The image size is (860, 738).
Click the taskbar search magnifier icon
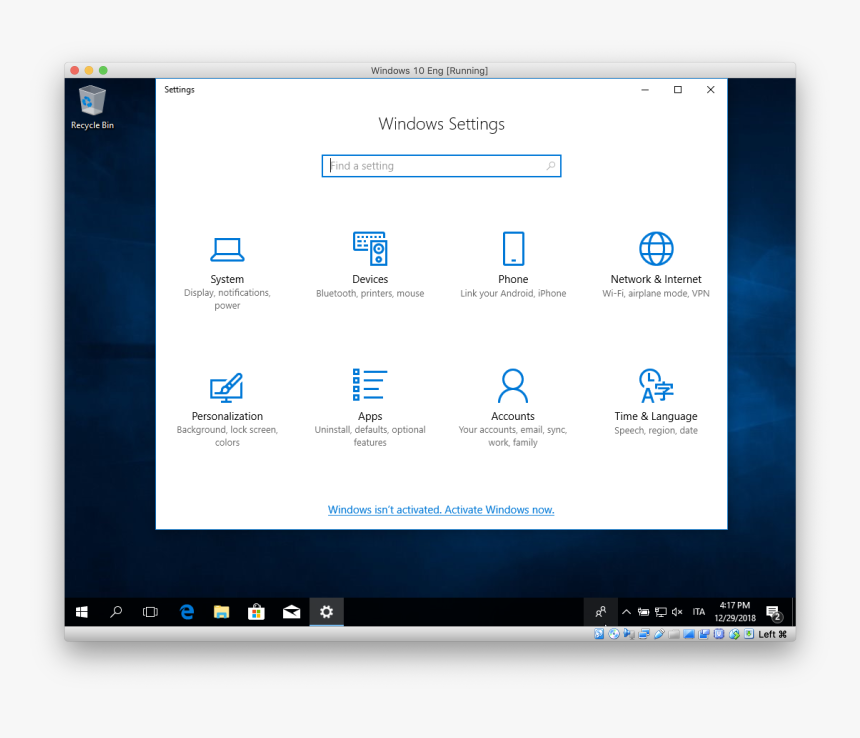116,612
